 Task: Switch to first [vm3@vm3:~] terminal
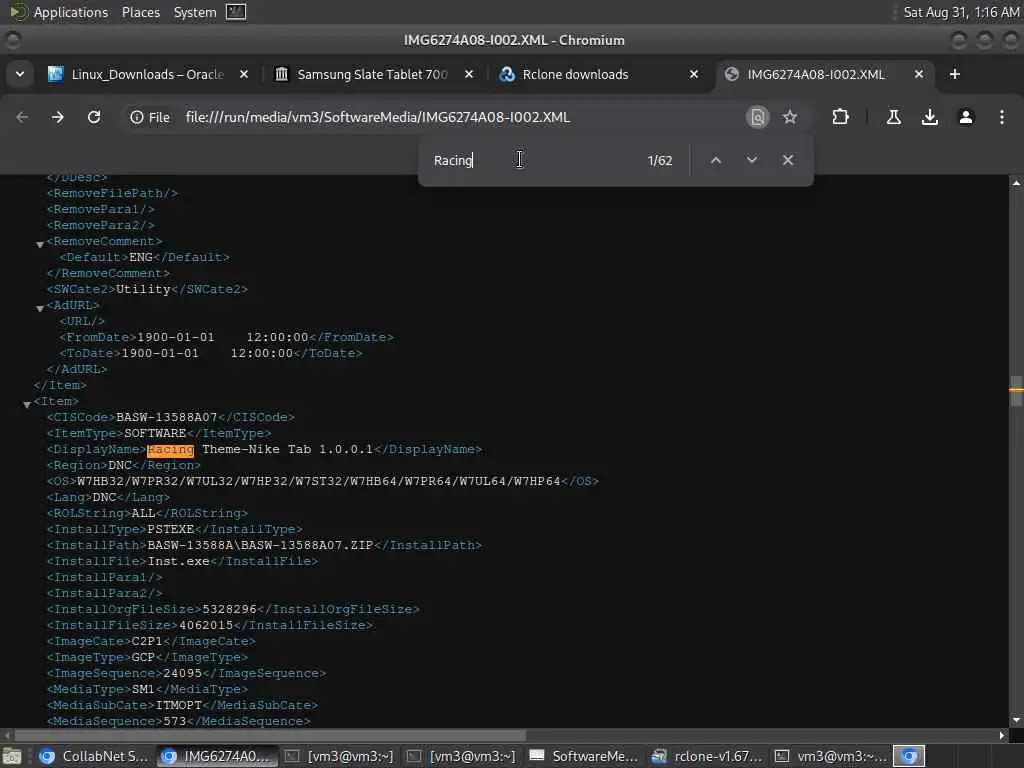coord(338,756)
